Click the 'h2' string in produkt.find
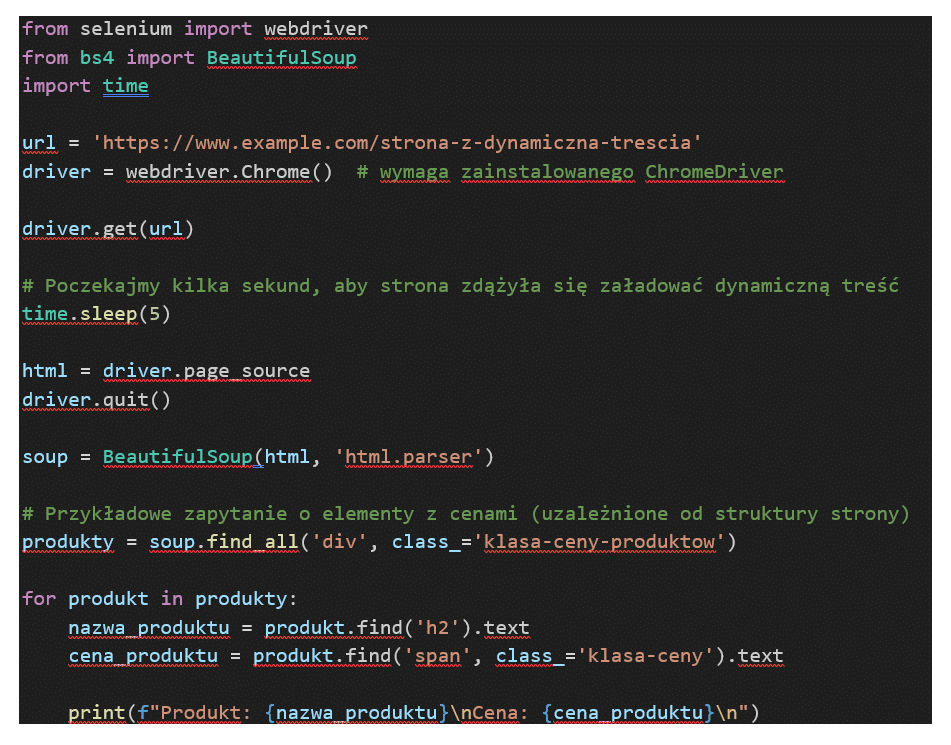The height and width of the screenshot is (745, 951). coord(437,628)
